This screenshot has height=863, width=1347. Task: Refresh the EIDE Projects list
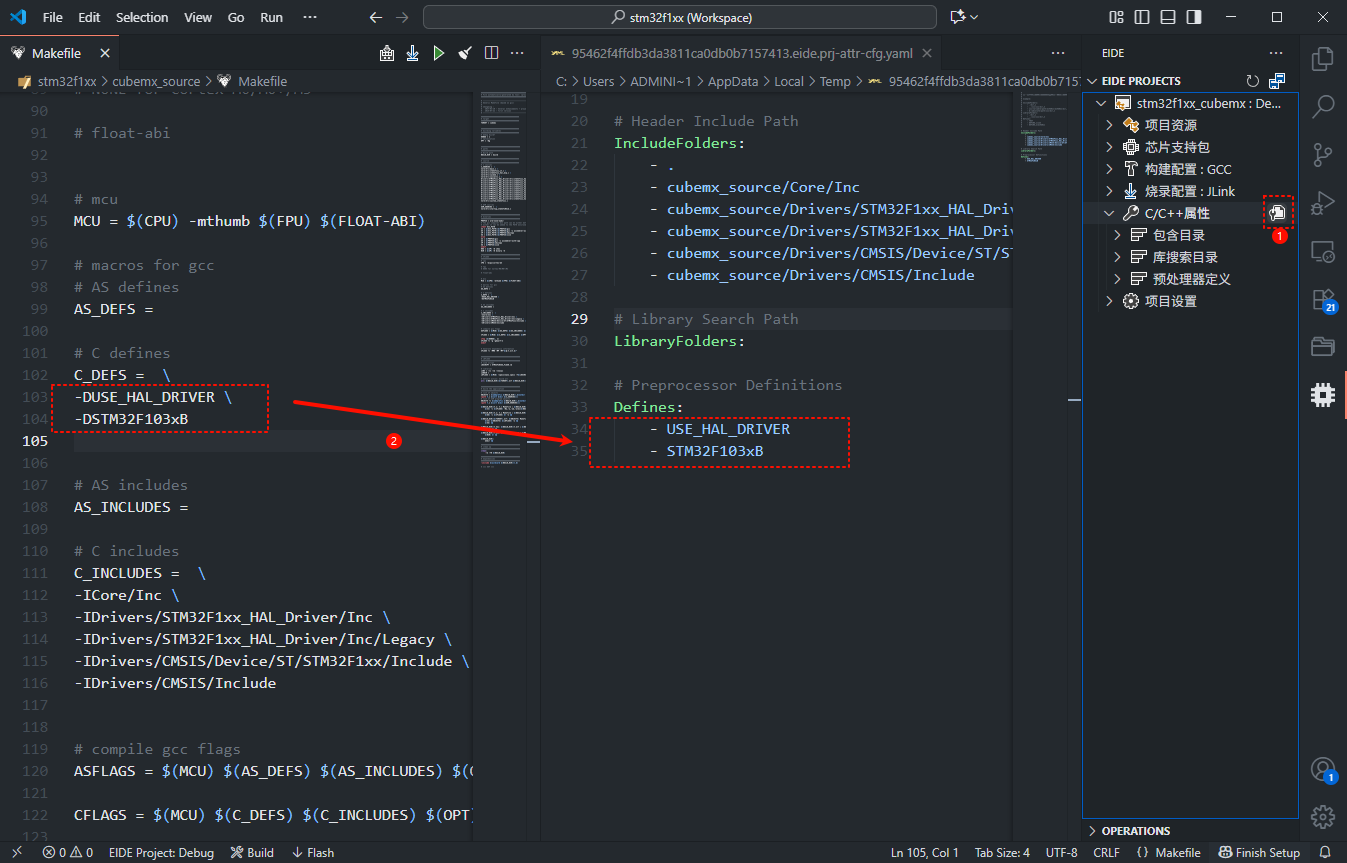(1252, 81)
